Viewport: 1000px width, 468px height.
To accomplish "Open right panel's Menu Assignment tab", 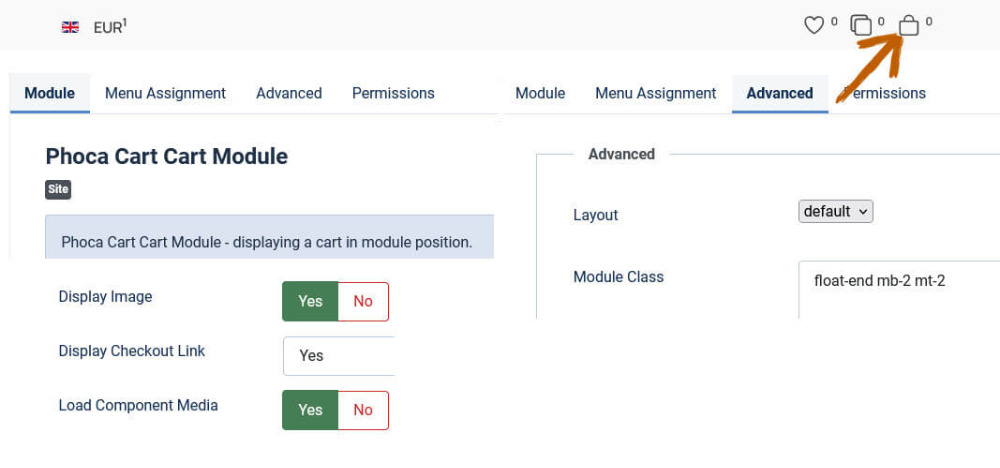I will coord(656,93).
